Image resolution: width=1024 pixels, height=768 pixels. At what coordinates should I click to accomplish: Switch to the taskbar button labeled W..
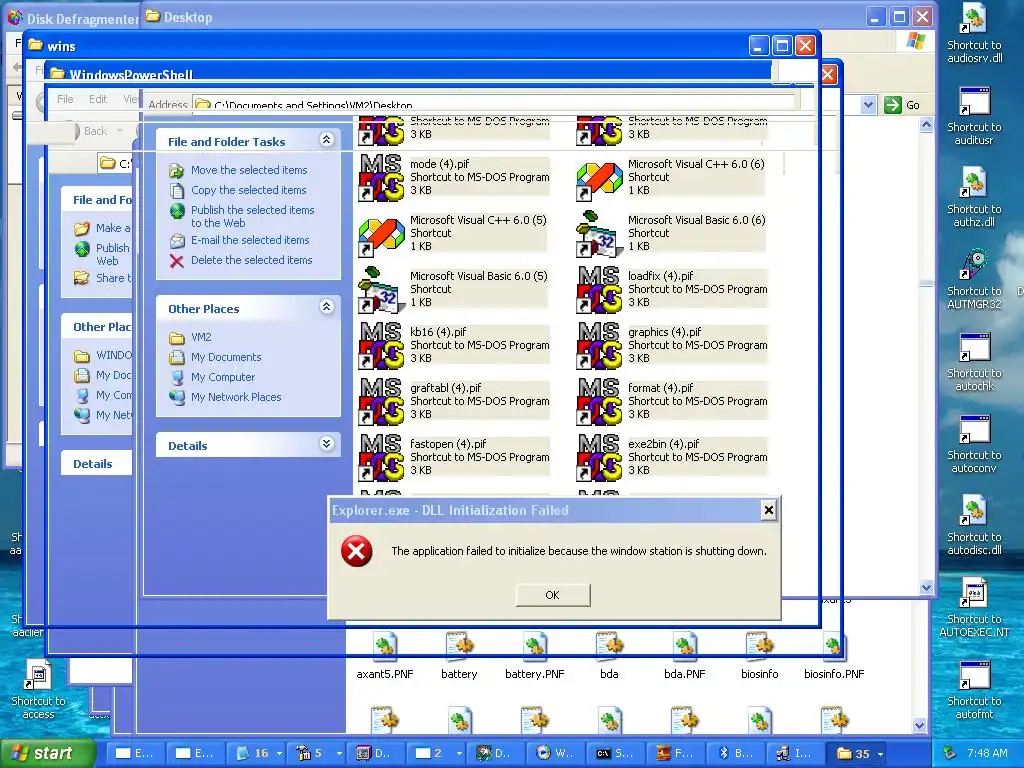555,754
